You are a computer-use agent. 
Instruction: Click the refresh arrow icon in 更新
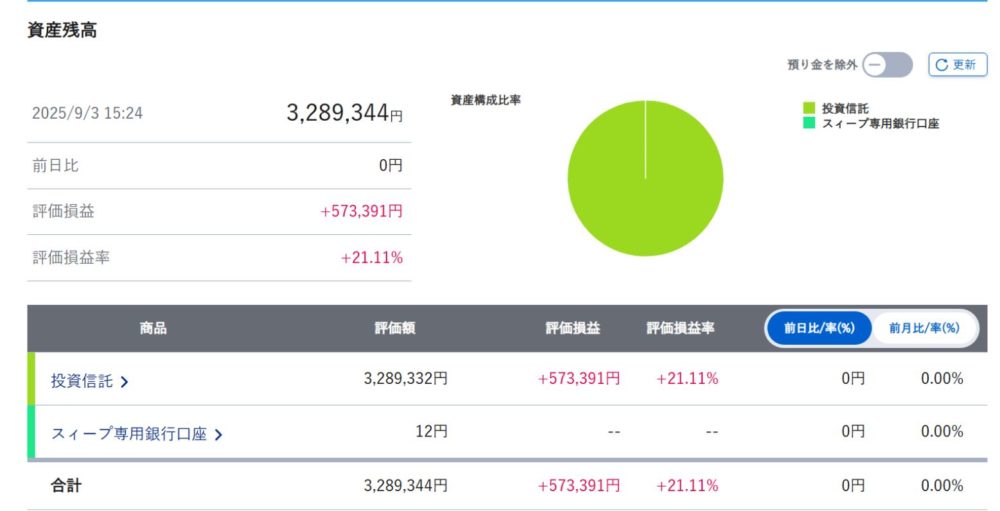point(942,65)
